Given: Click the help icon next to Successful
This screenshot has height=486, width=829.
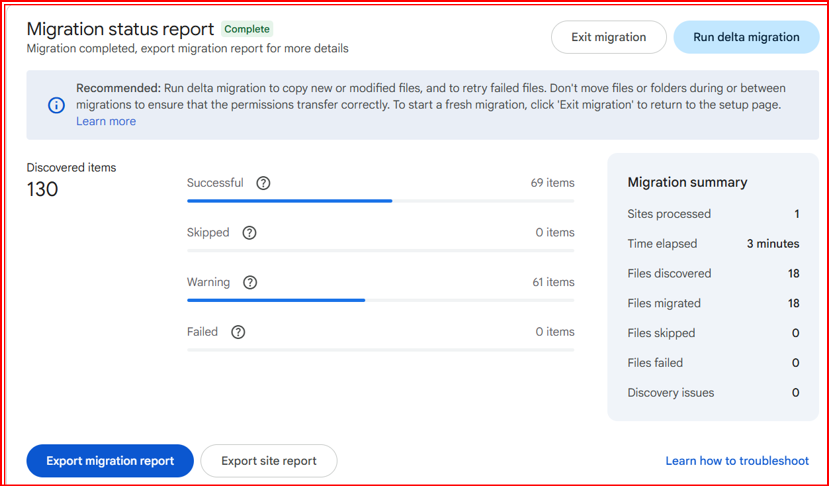Looking at the screenshot, I should pyautogui.click(x=263, y=183).
